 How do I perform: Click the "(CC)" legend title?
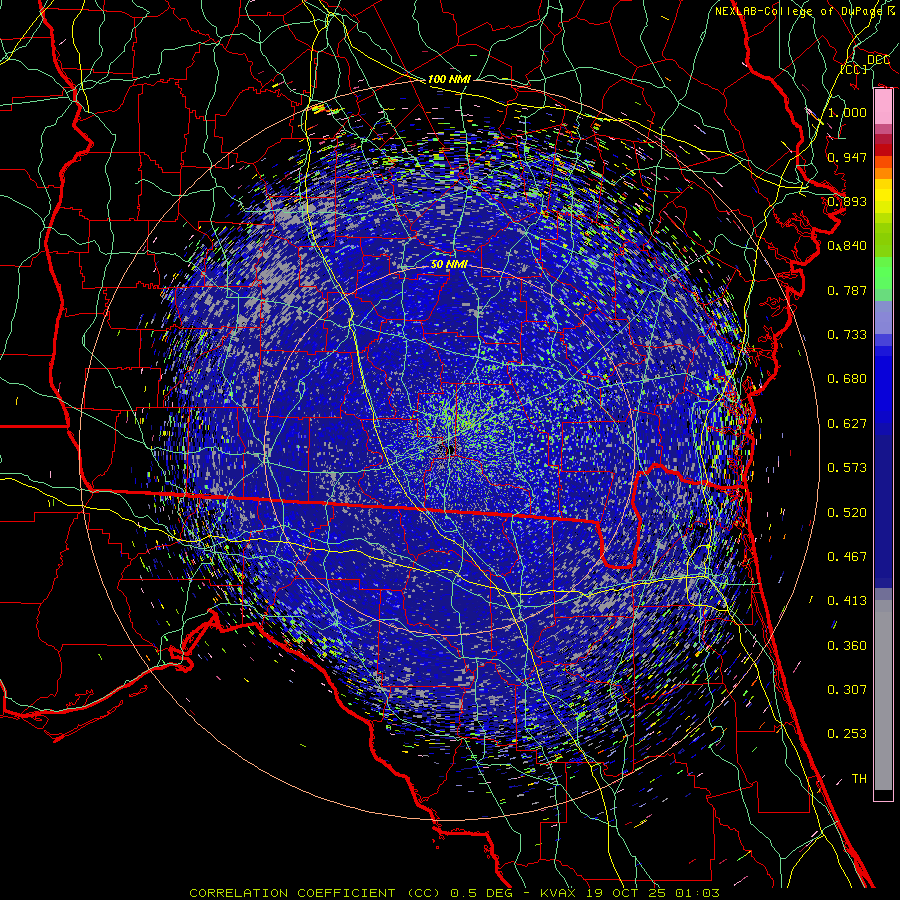[x=854, y=69]
